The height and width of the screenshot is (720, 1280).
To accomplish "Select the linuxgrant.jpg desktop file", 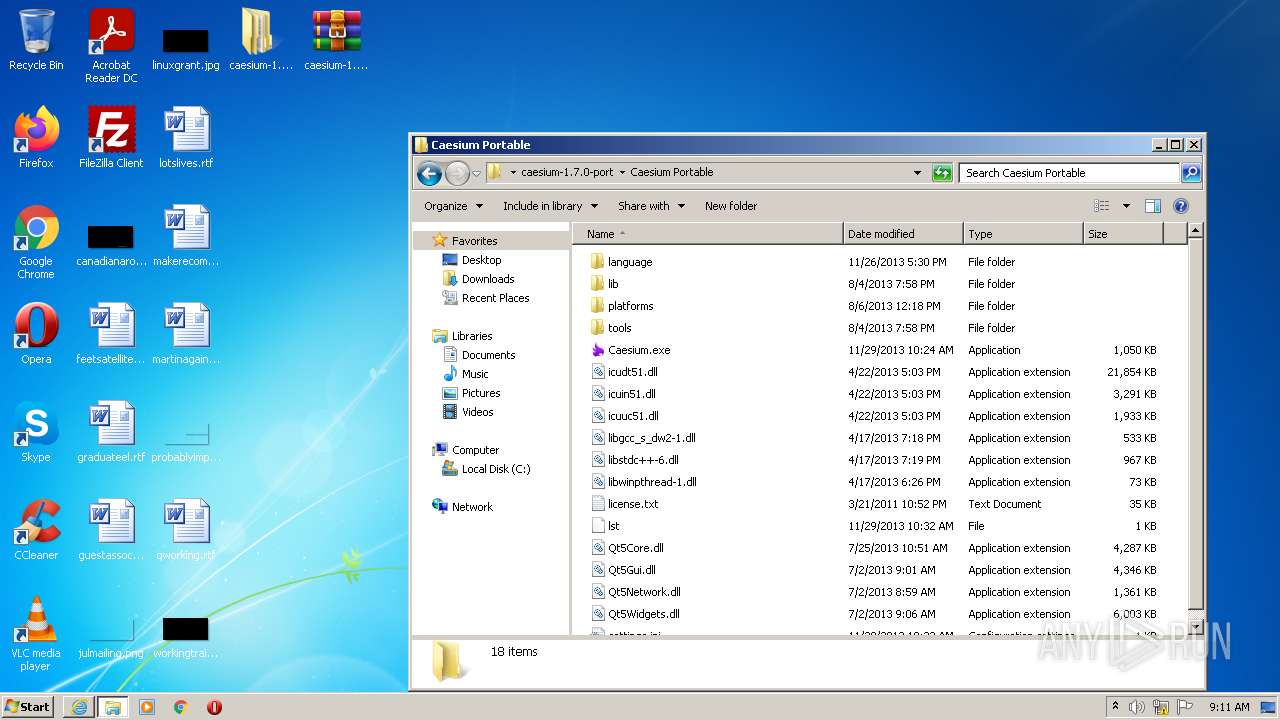I will (x=186, y=46).
